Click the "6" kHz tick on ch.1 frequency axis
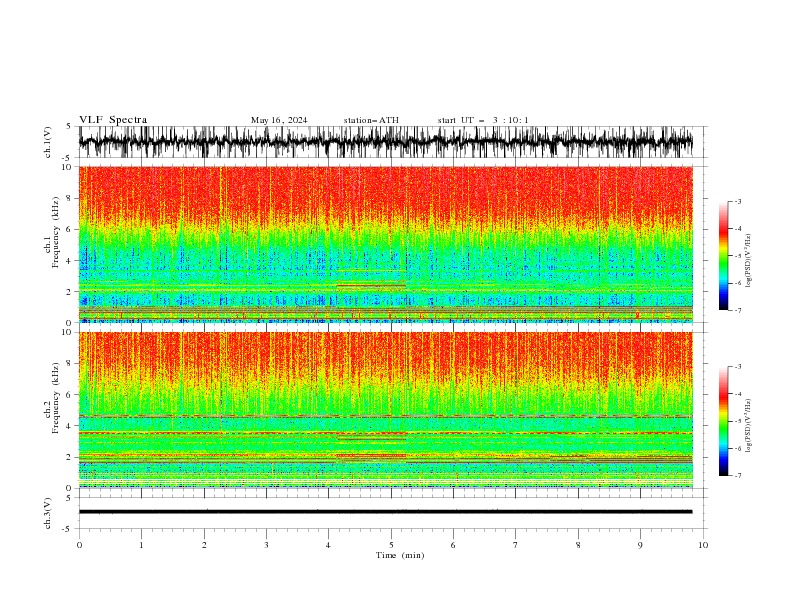Image resolution: width=792 pixels, height=612 pixels. coord(69,229)
